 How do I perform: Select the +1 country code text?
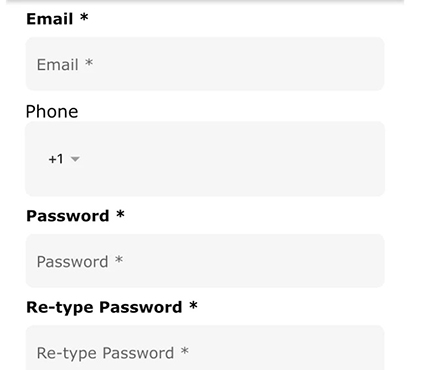pos(56,159)
